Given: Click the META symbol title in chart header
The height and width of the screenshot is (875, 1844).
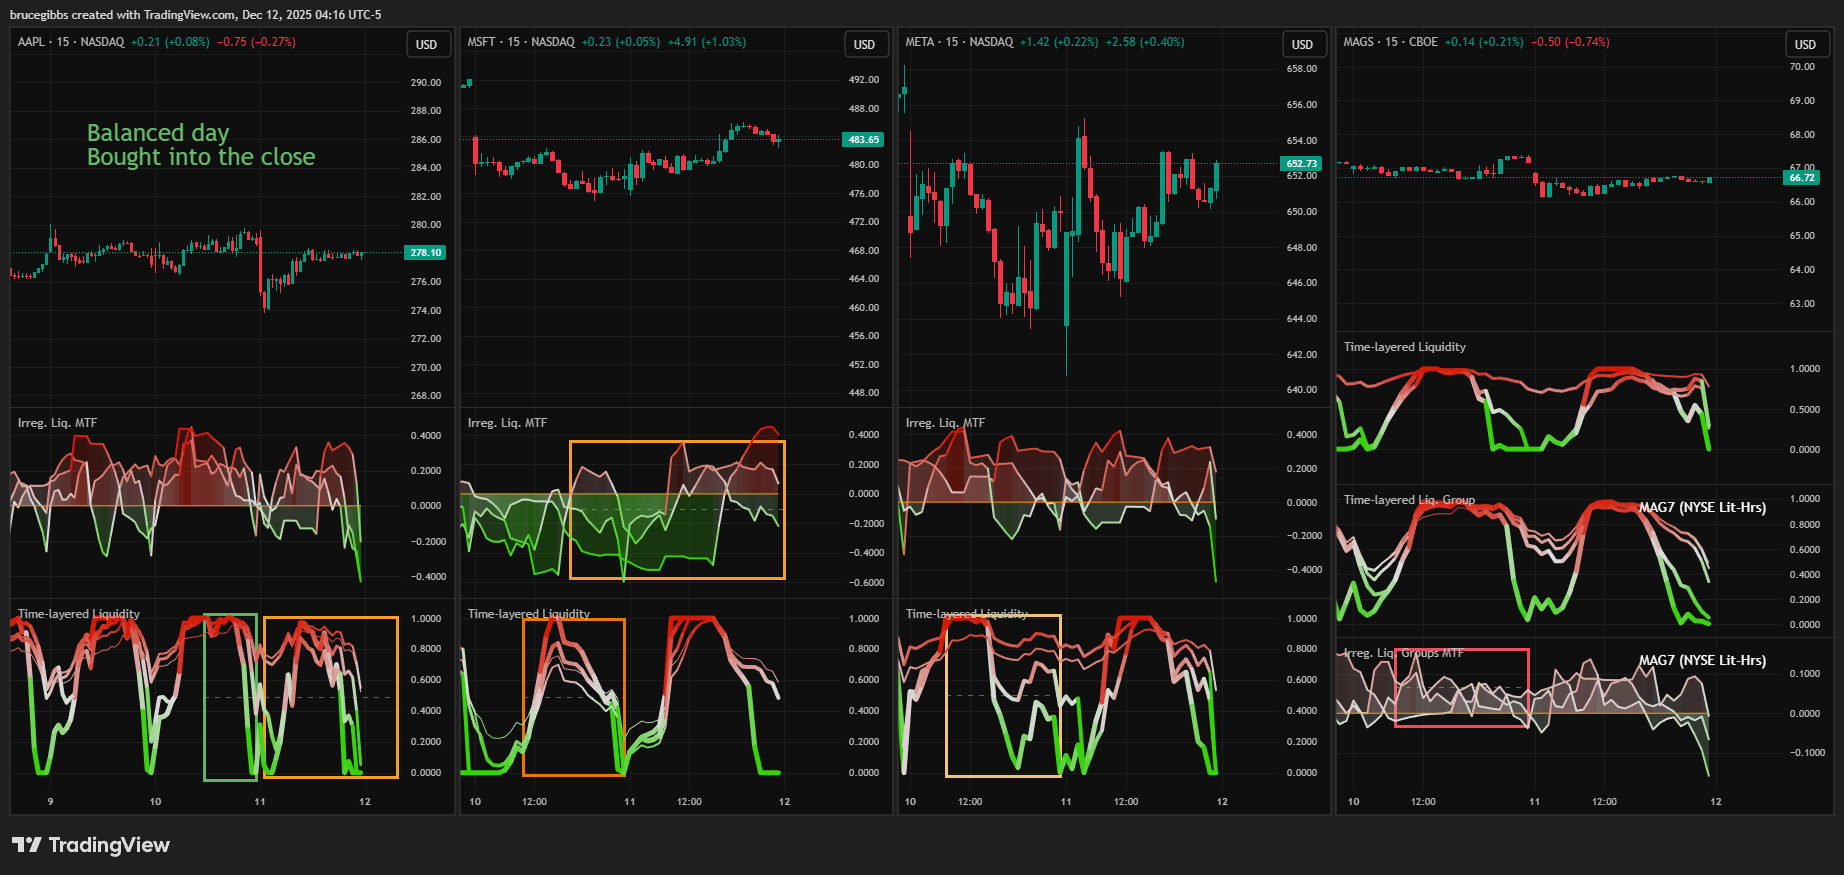Looking at the screenshot, I should point(919,42).
